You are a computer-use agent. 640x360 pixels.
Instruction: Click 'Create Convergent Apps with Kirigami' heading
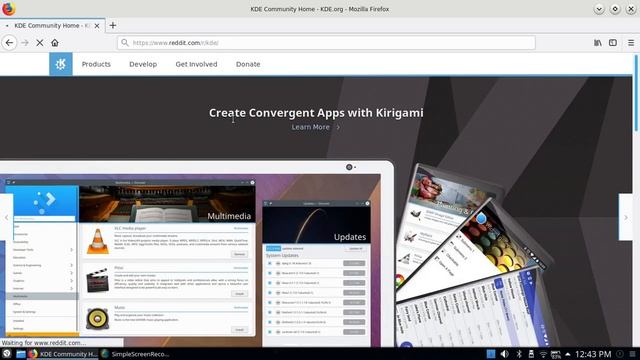tap(316, 113)
